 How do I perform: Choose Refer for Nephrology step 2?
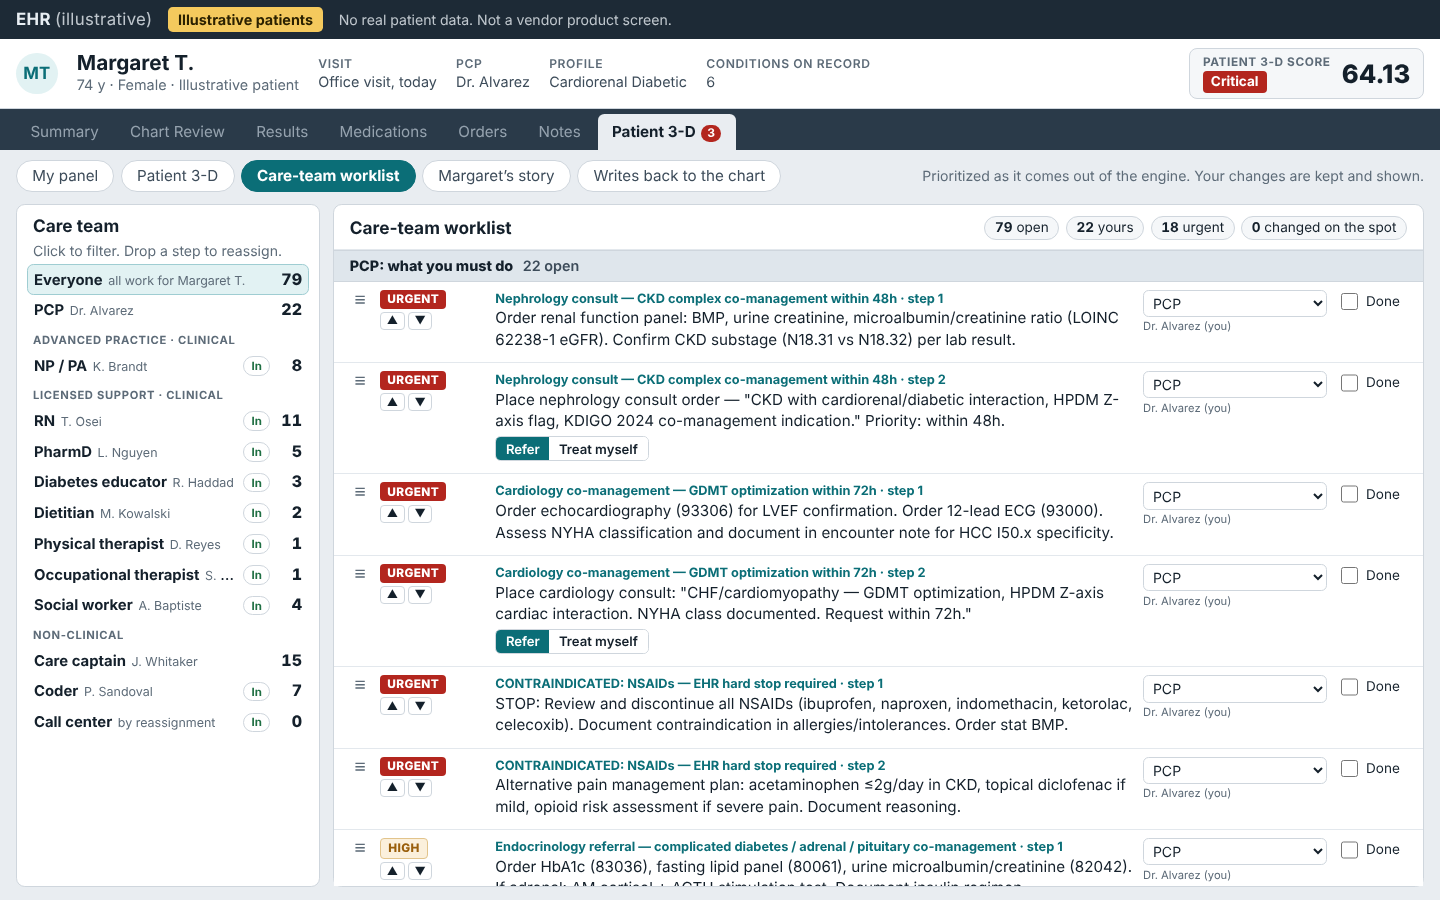click(x=522, y=449)
